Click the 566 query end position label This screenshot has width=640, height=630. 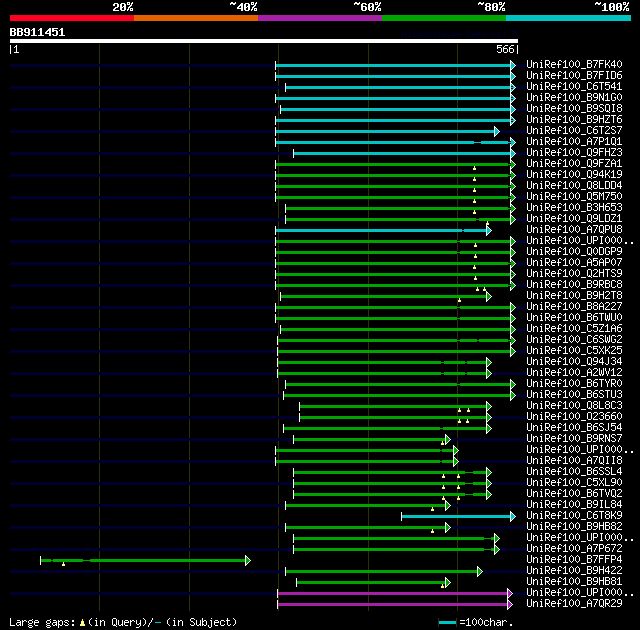[x=505, y=49]
